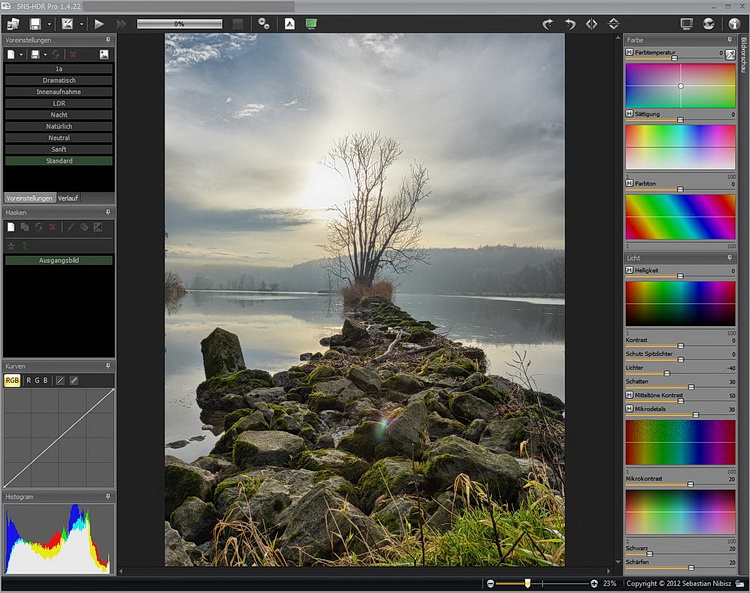The width and height of the screenshot is (750, 593).
Task: Select the 1a preset
Action: [59, 69]
